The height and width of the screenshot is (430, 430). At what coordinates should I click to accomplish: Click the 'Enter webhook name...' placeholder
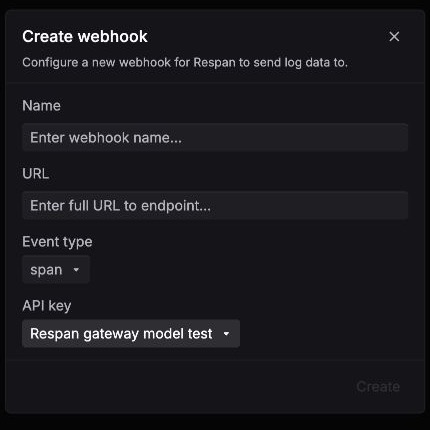106,138
